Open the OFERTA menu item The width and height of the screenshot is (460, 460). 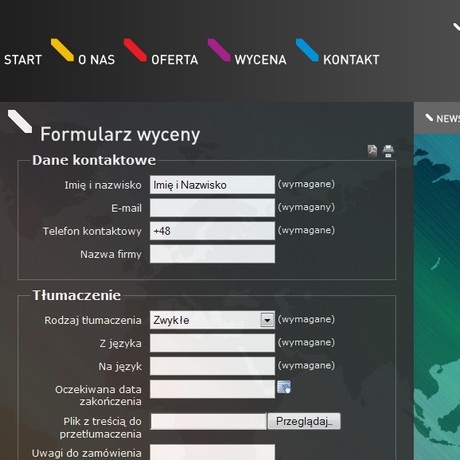point(175,60)
